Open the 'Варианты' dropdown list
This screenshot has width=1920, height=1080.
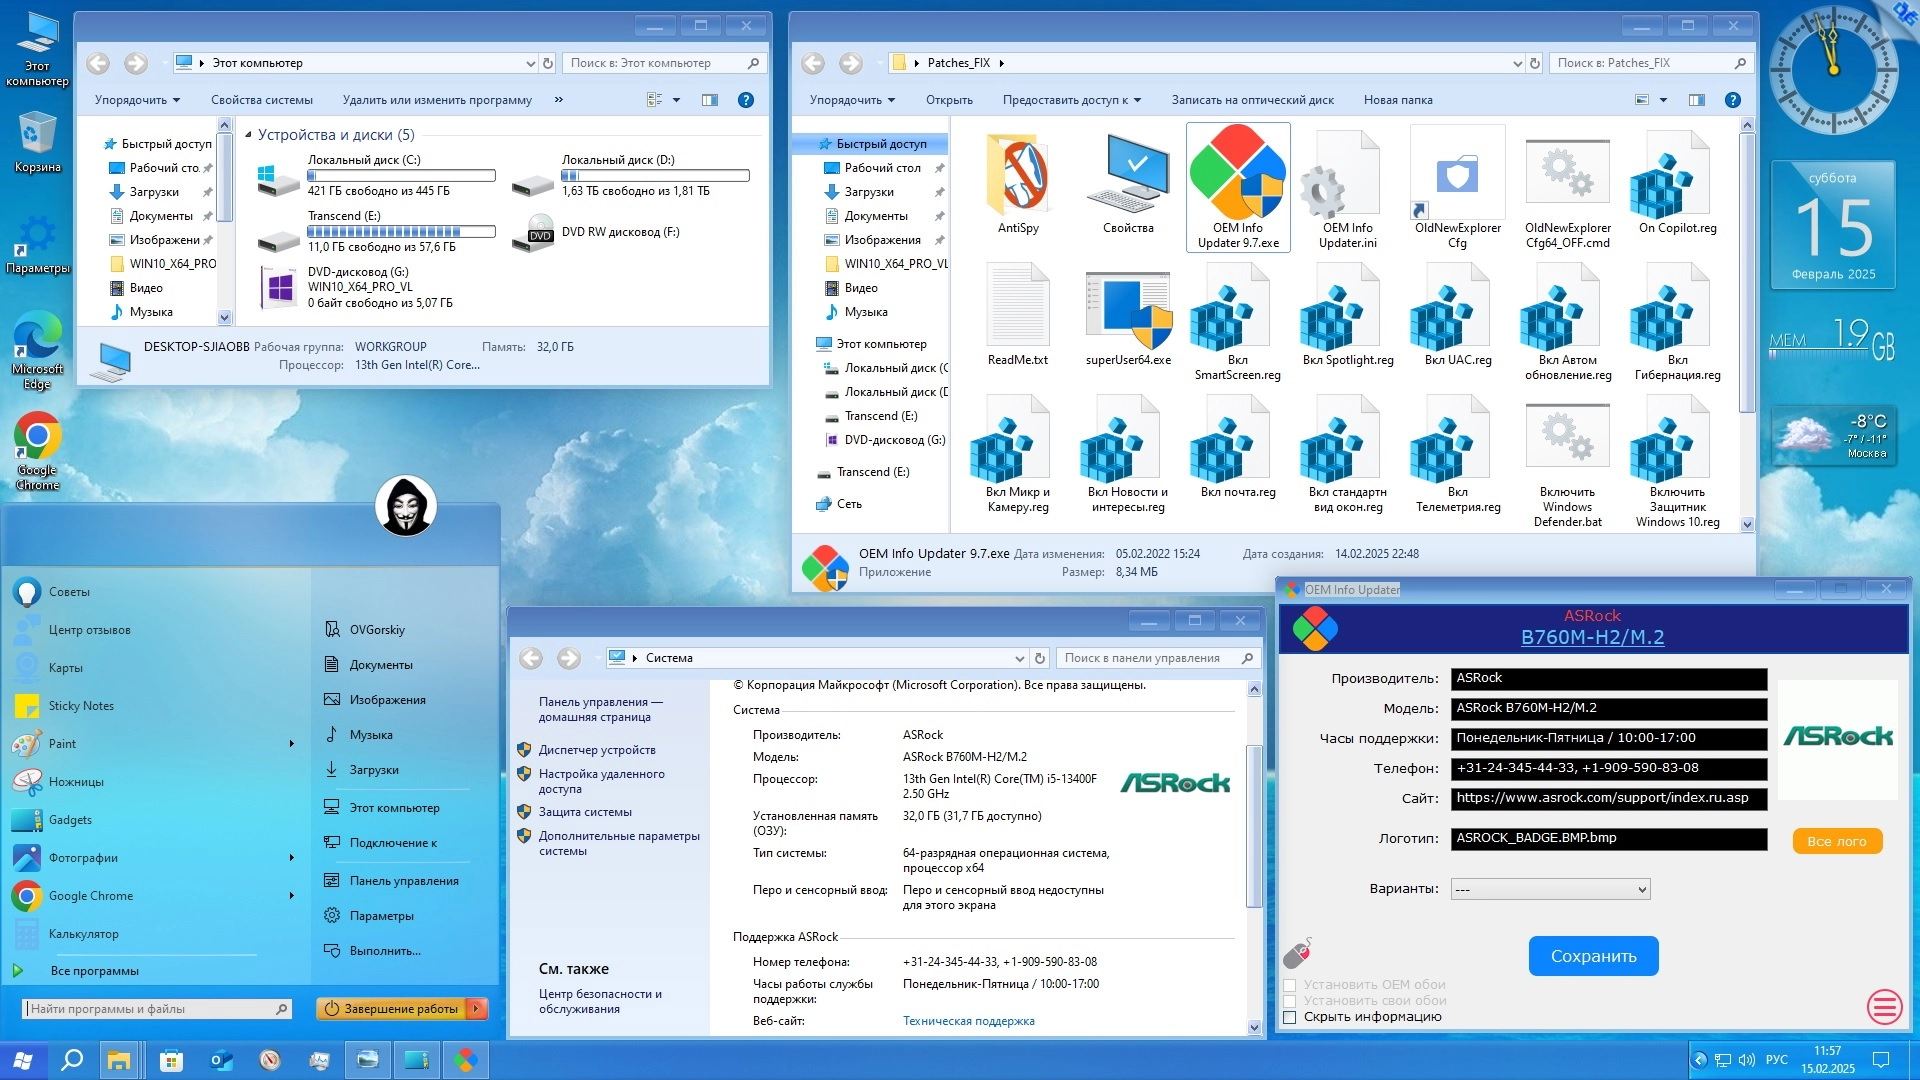(x=1550, y=889)
